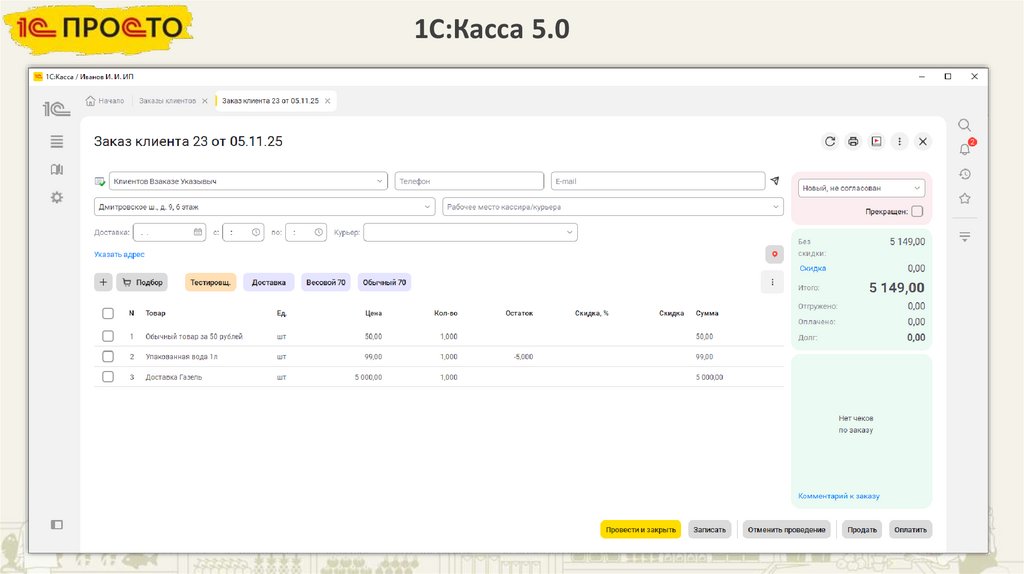
Task: Check the row 'Доставка Газель'
Action: [108, 377]
